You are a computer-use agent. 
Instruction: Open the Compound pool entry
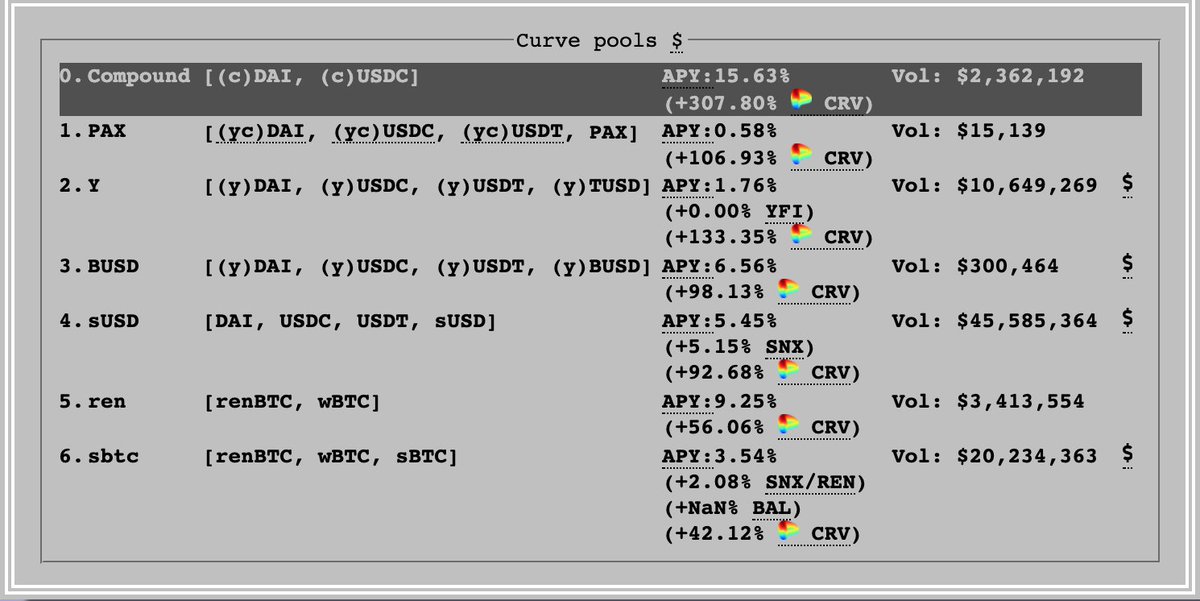600,89
